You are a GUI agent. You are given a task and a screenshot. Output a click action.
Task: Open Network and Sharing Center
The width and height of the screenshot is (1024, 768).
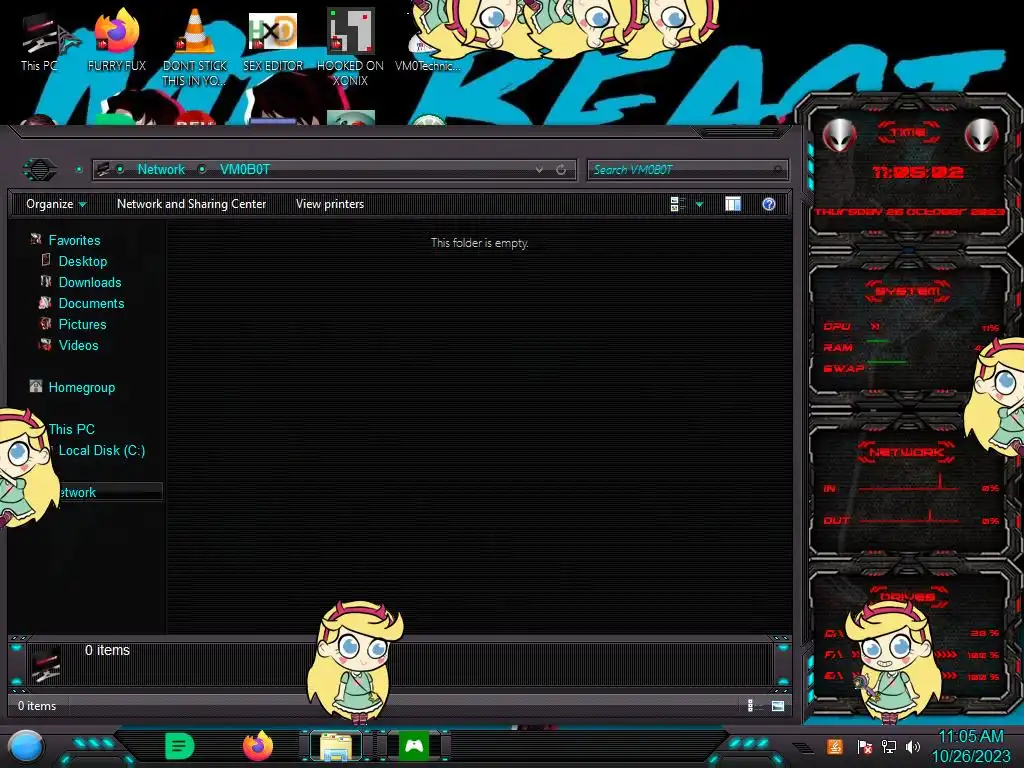coord(191,204)
